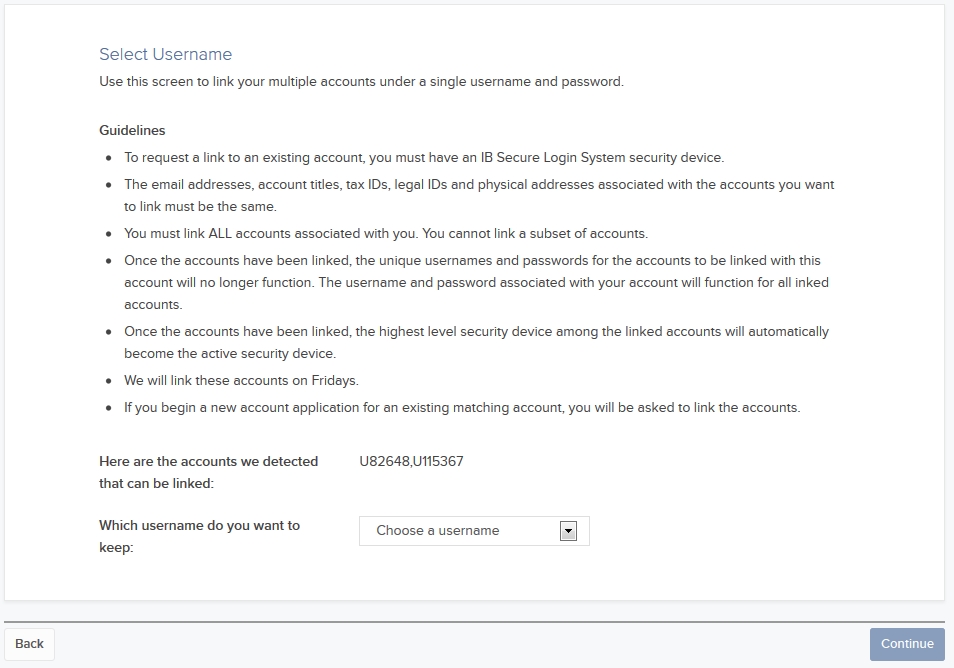This screenshot has height=668, width=954.
Task: Click the guideline about unique usernames no longer functioning
Action: click(476, 282)
